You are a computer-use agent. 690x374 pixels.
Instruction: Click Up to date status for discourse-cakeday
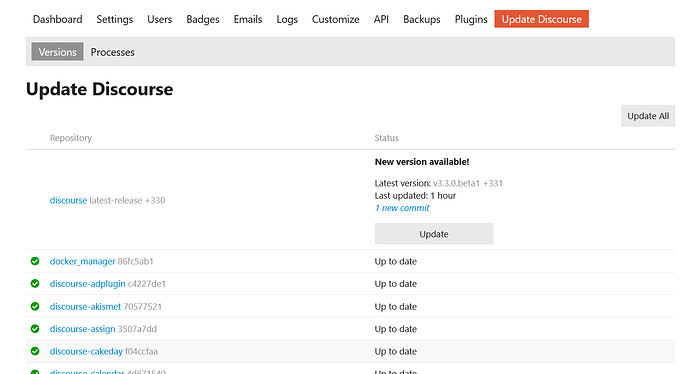click(x=396, y=352)
